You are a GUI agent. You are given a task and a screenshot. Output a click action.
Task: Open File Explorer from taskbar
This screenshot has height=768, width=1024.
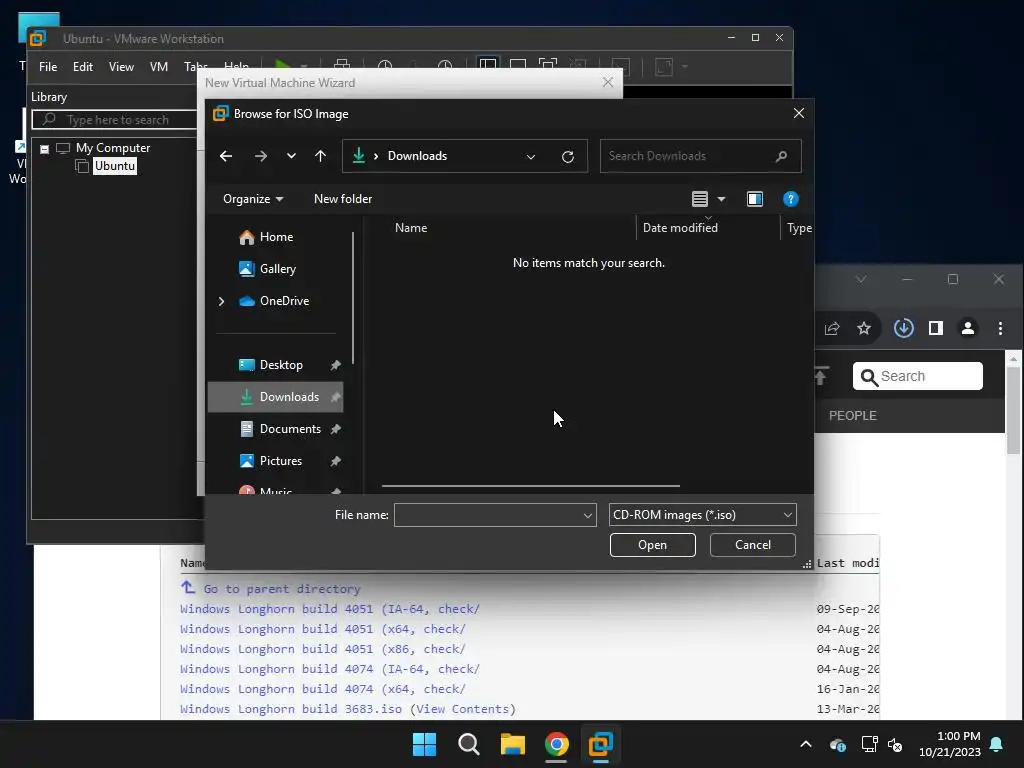tap(513, 744)
